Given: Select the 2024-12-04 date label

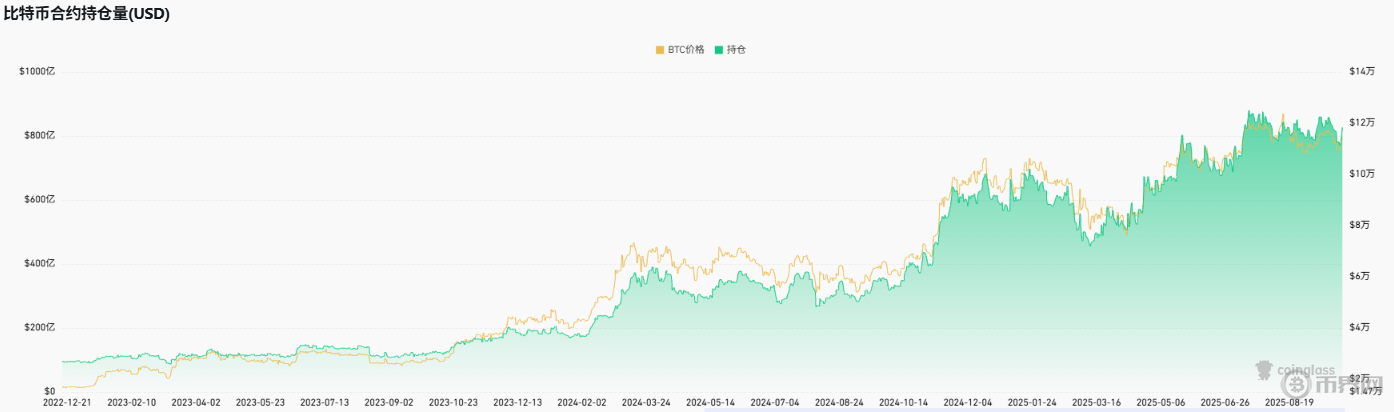Looking at the screenshot, I should click(x=966, y=403).
